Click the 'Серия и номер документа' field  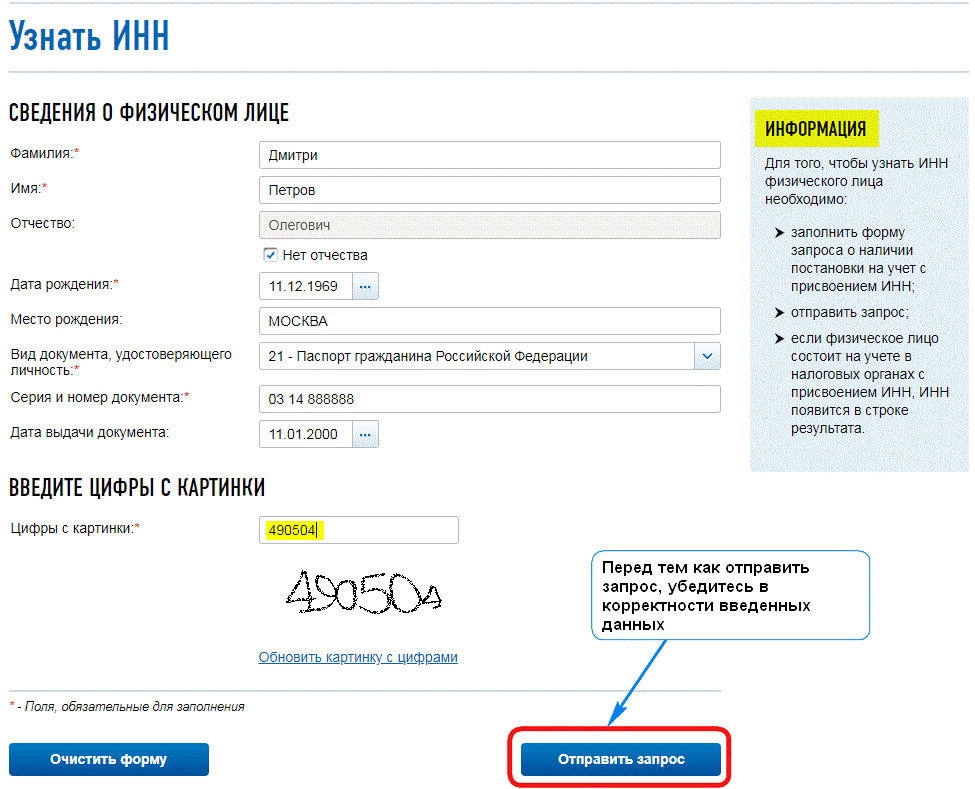tap(489, 399)
